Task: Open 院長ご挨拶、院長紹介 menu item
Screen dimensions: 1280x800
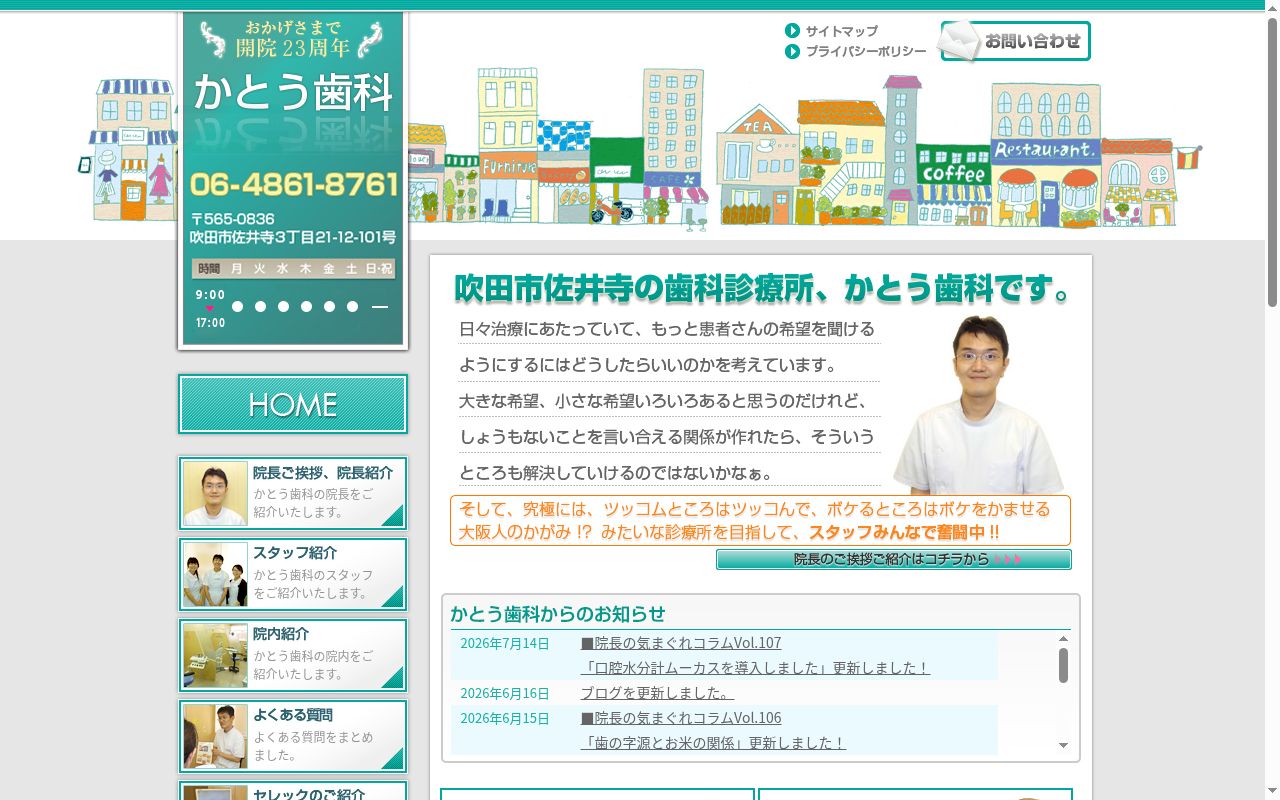Action: [x=293, y=493]
